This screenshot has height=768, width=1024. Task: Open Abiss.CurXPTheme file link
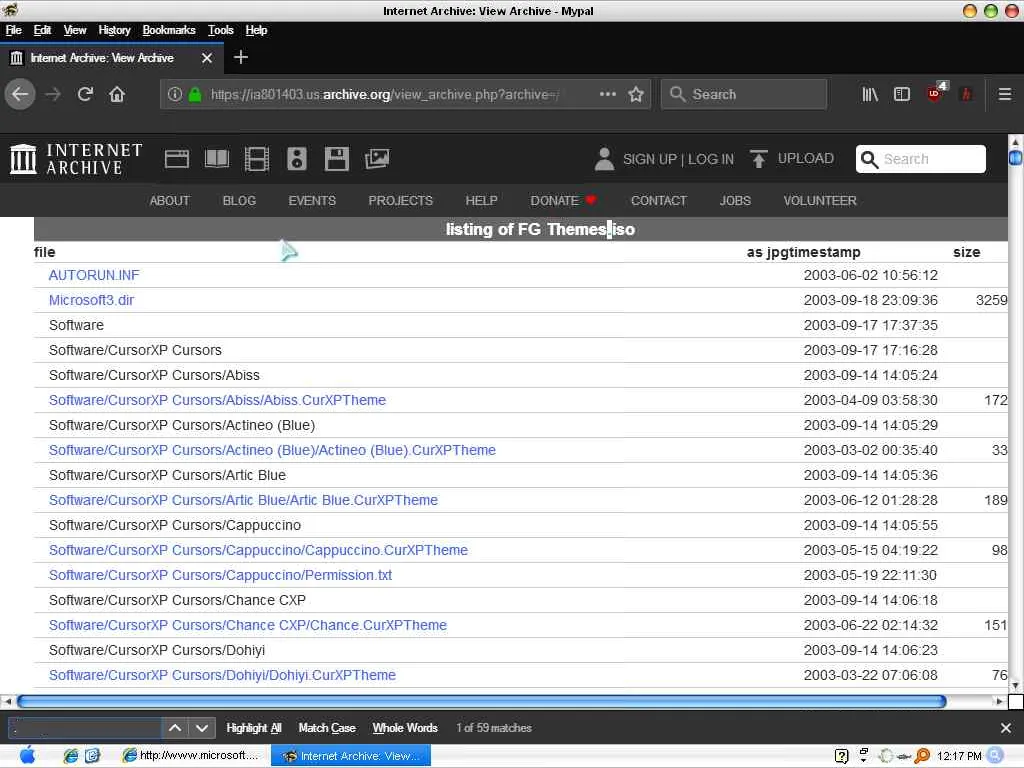[217, 400]
